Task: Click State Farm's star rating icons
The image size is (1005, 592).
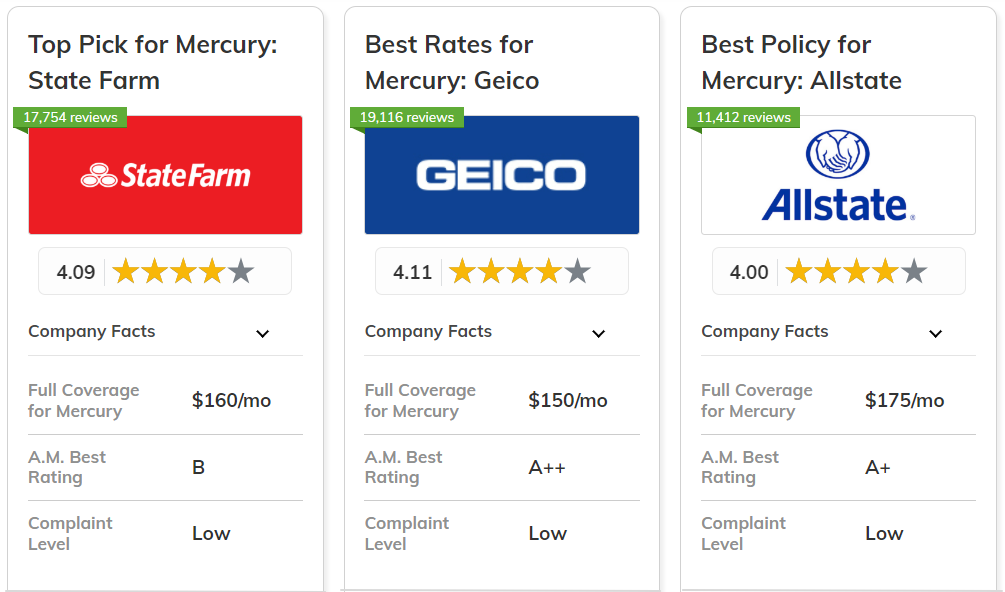Action: [183, 271]
